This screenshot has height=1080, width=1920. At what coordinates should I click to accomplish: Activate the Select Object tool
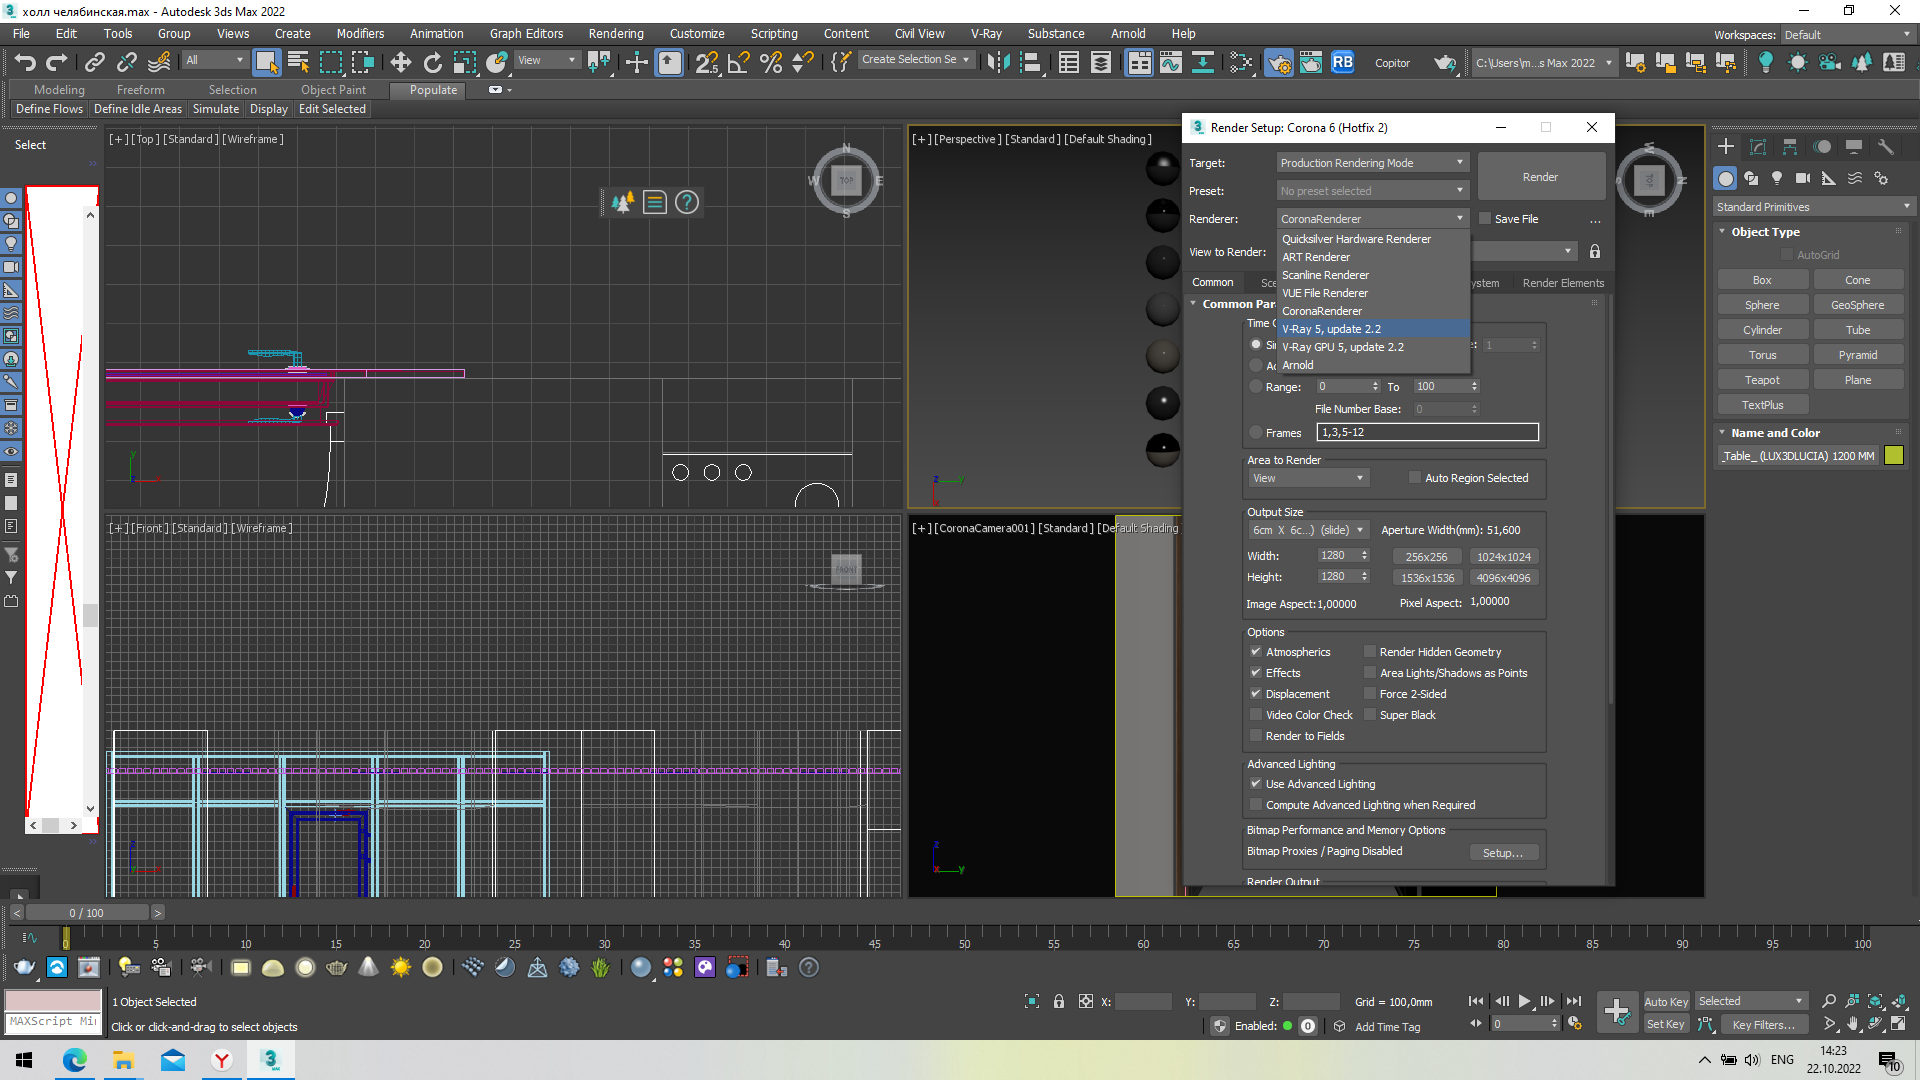266,62
